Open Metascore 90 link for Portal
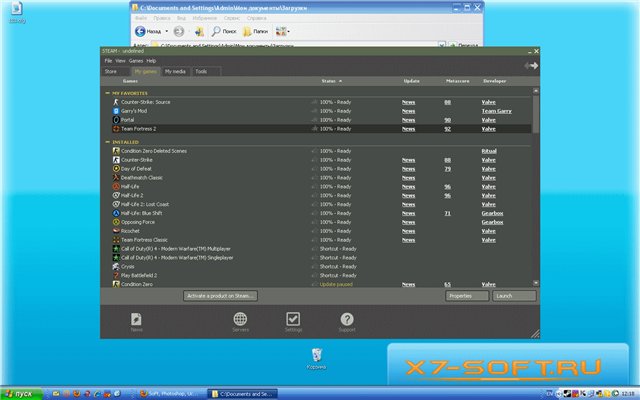The width and height of the screenshot is (640, 400). pos(447,120)
